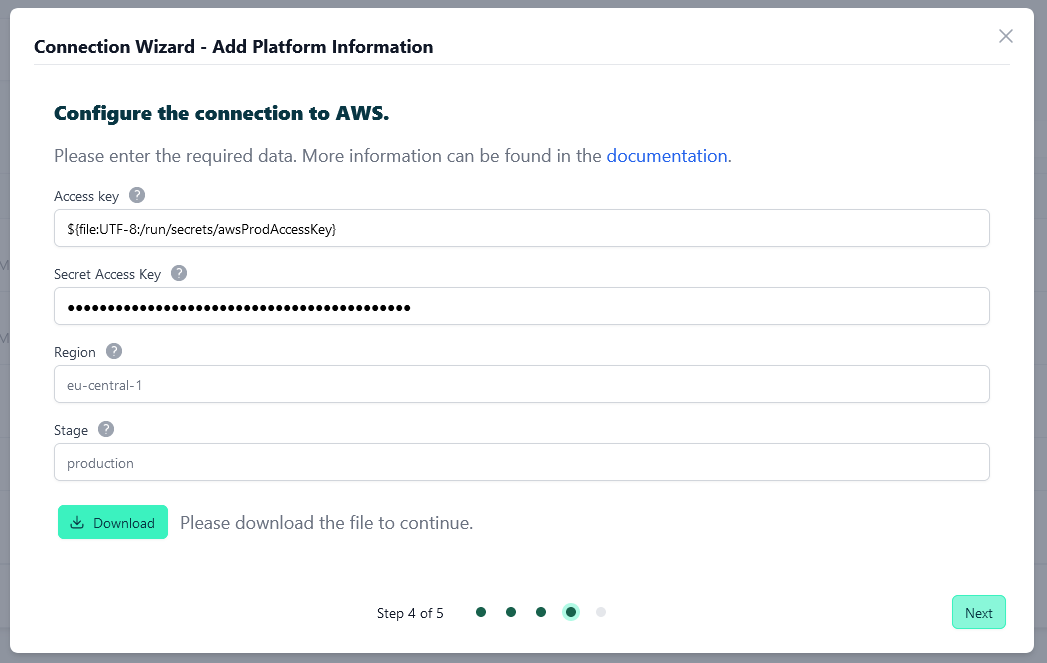Select the Region field showing eu-central-1
Screen dimensions: 1047x663
(521, 384)
